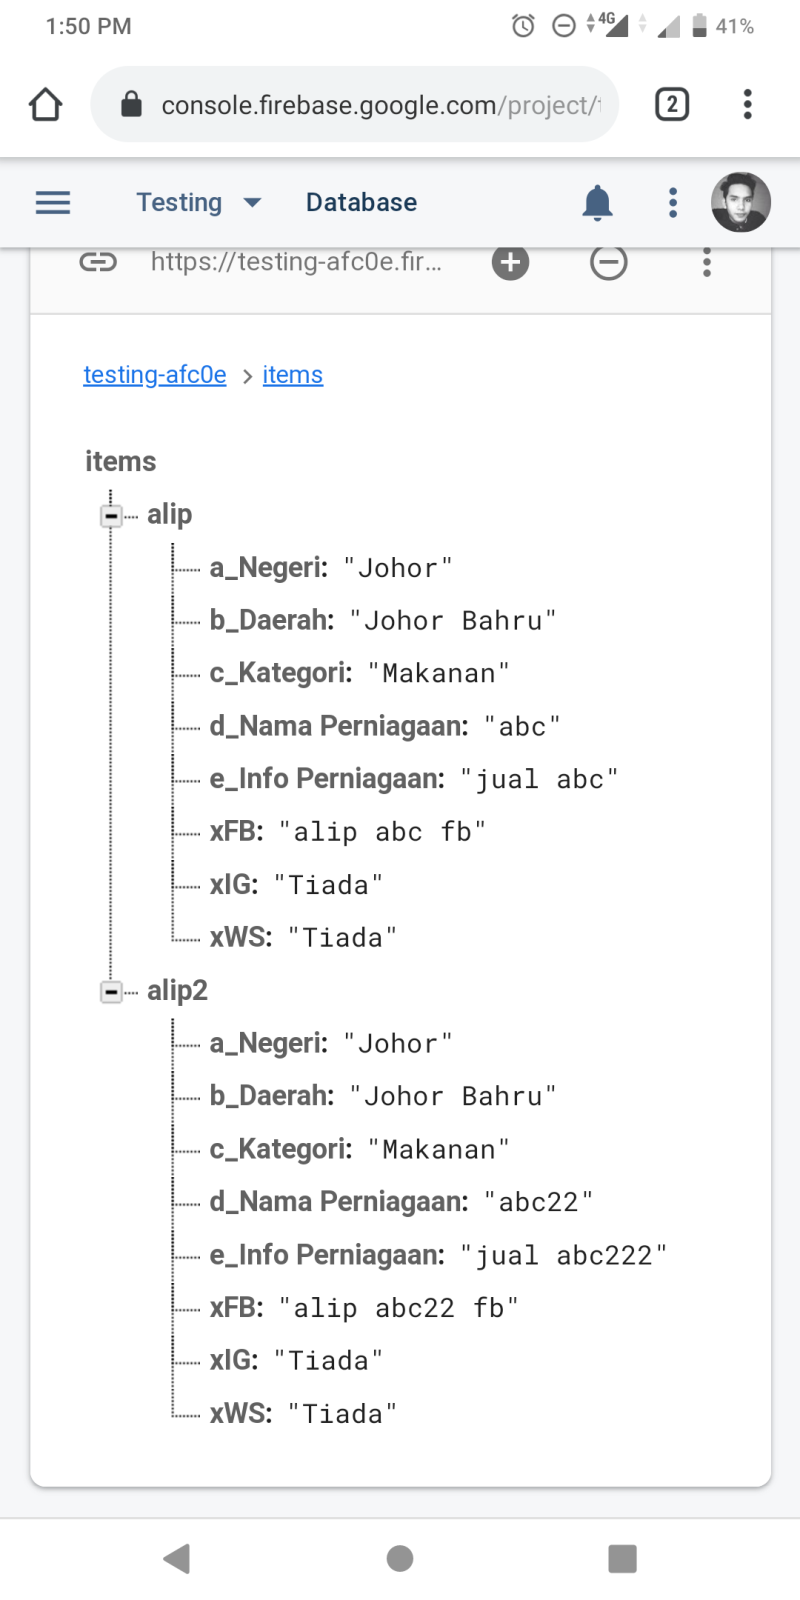This screenshot has width=800, height=1600.
Task: Open the hamburger navigation menu
Action: (53, 202)
